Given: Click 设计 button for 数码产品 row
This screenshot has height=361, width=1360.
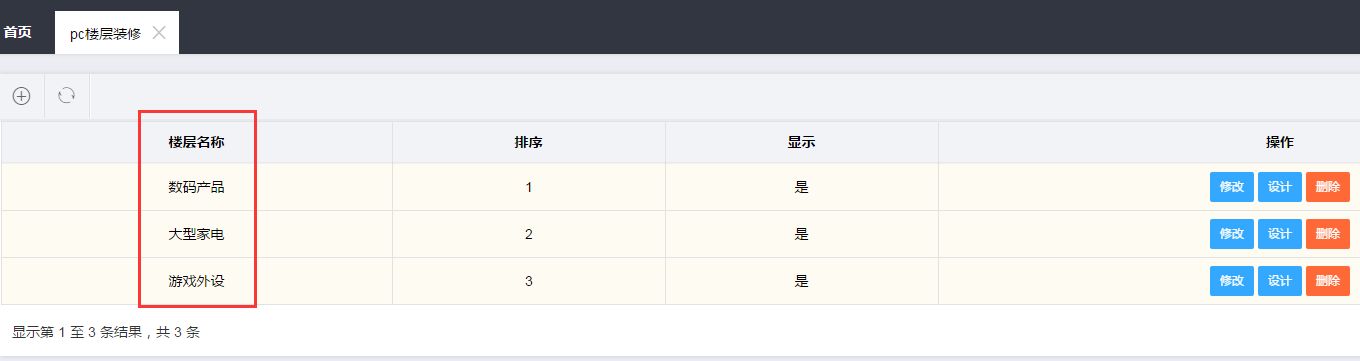Looking at the screenshot, I should (x=1280, y=187).
